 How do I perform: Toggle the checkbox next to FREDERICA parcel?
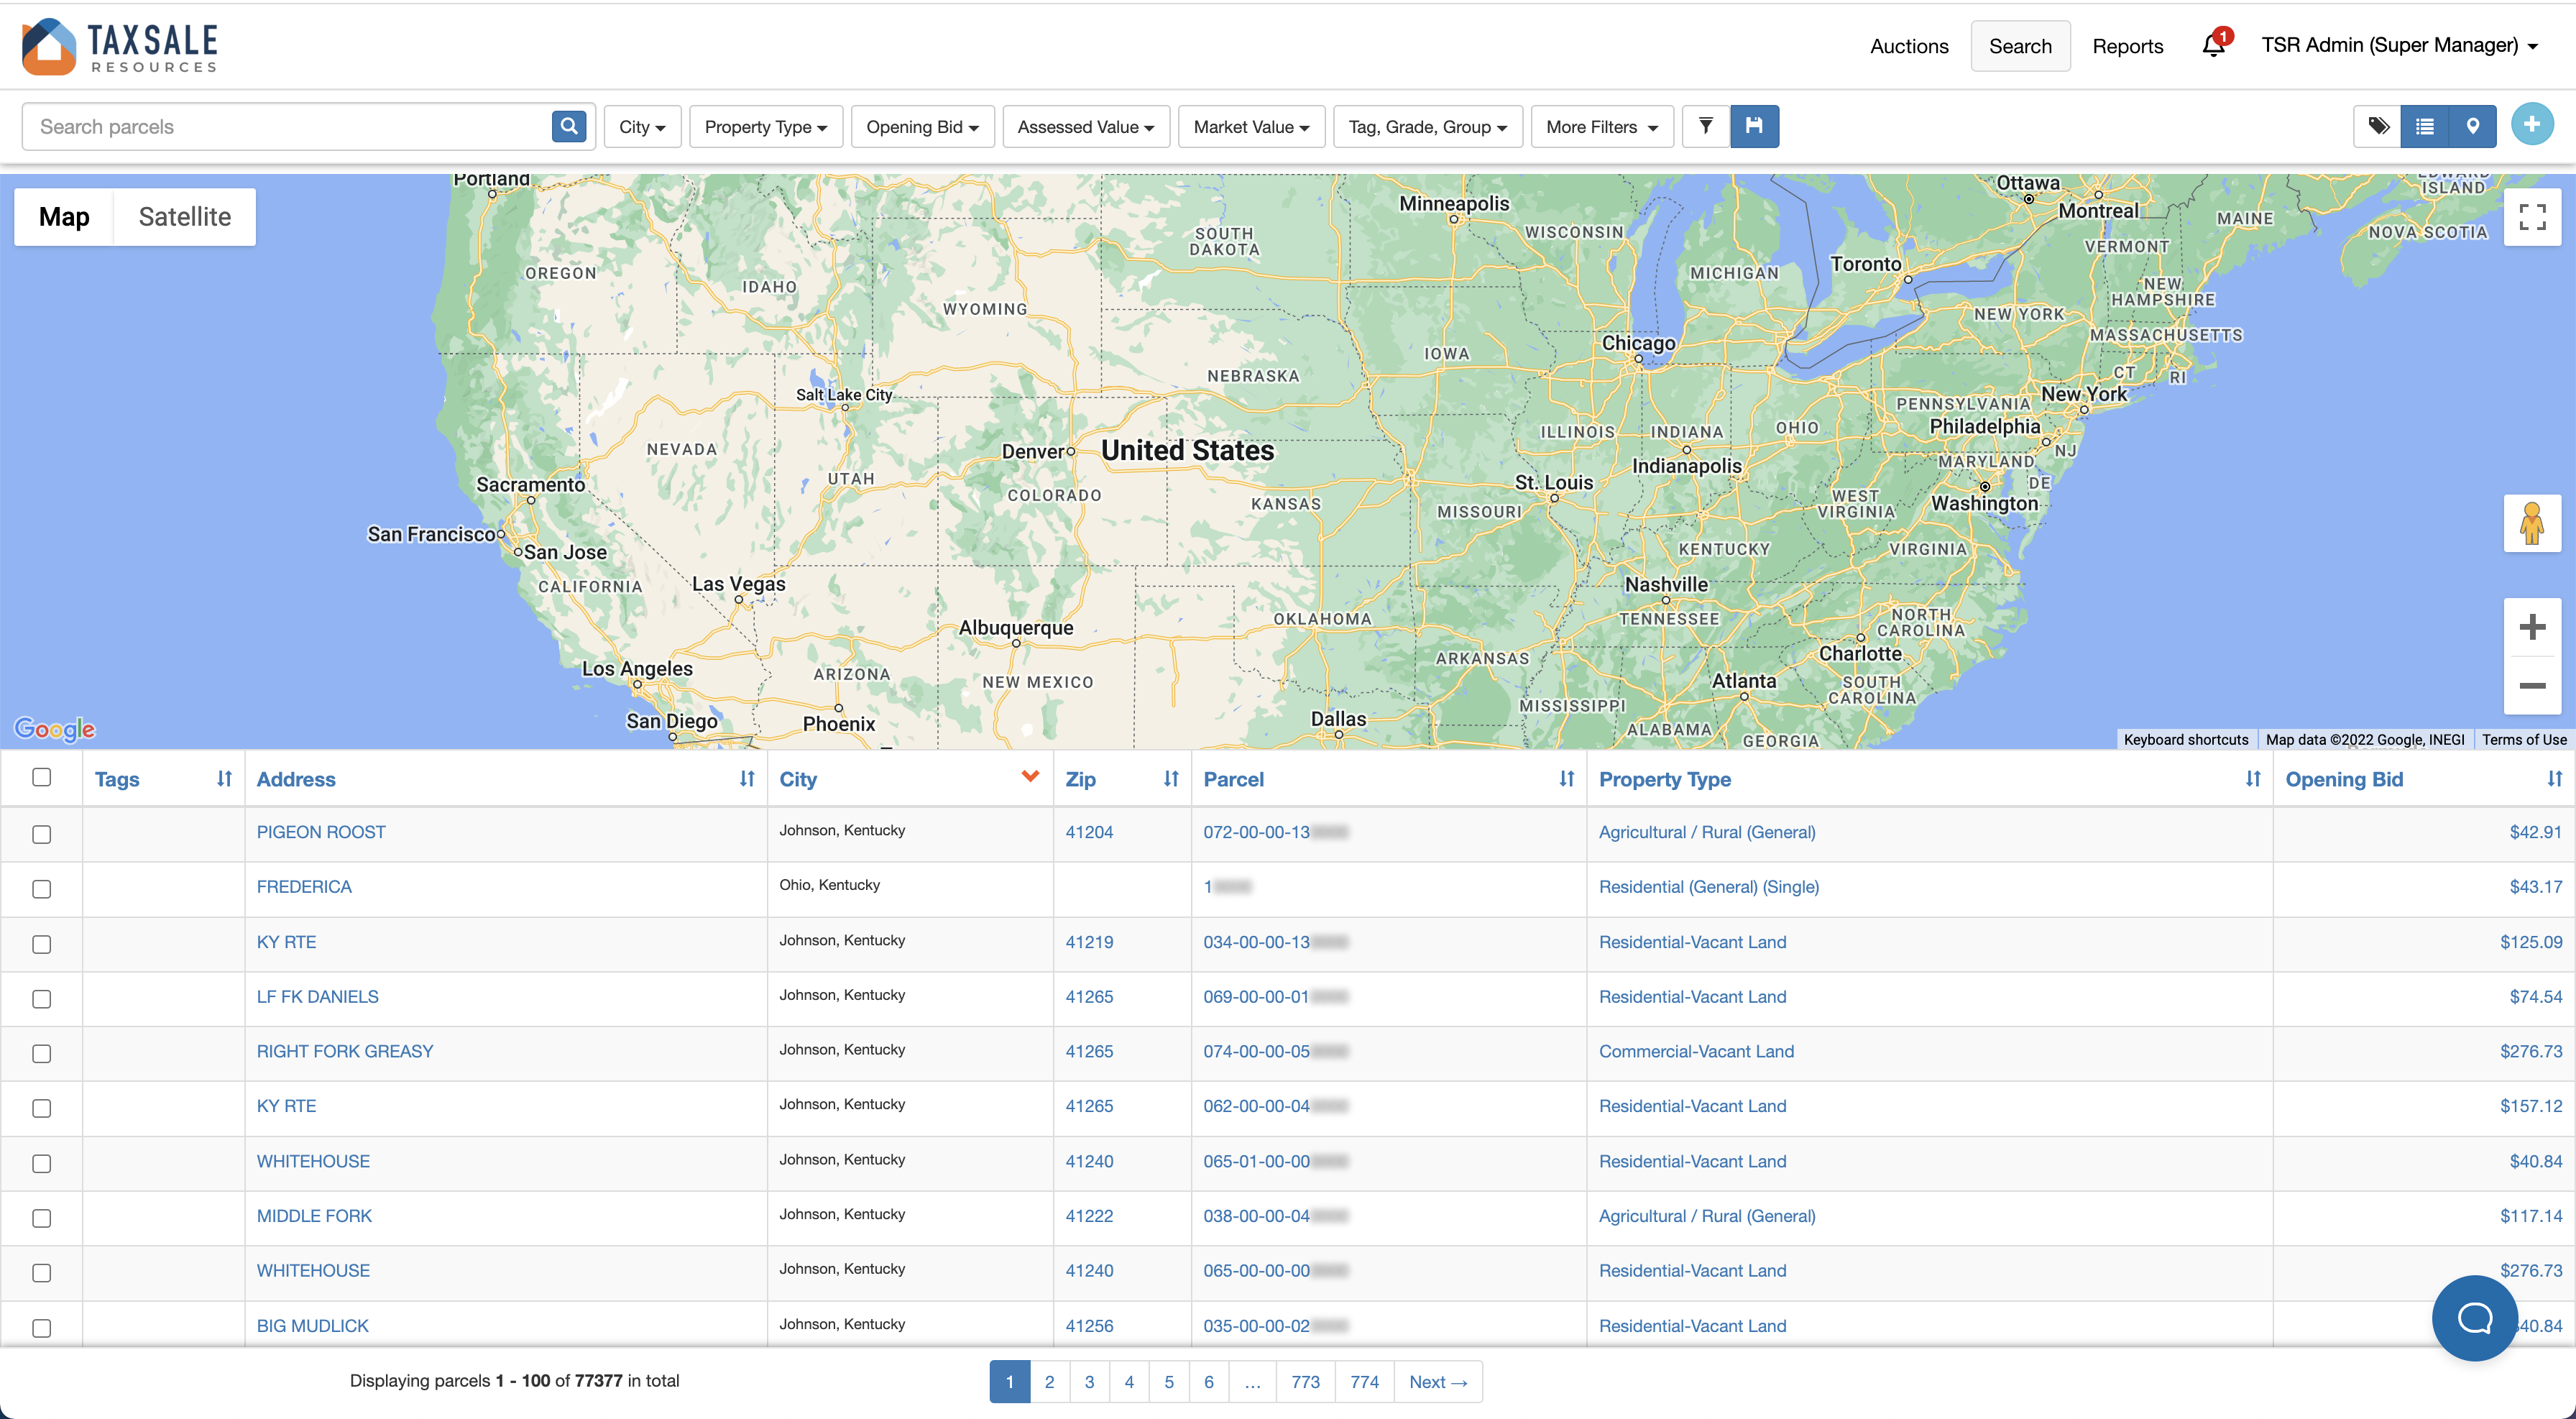[44, 886]
